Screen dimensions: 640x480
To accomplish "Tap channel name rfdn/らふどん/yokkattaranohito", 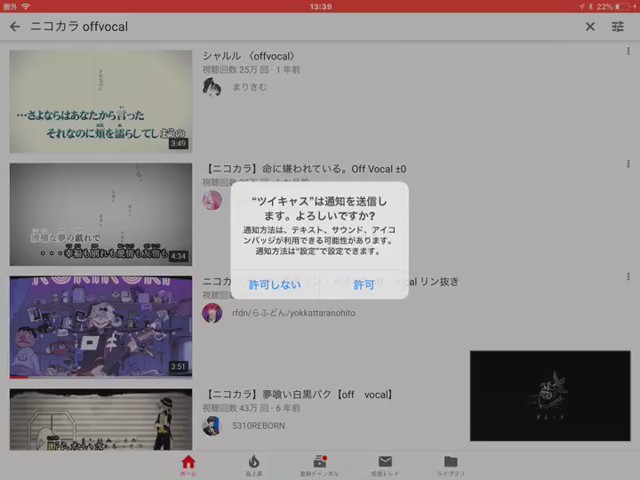I will click(x=293, y=313).
